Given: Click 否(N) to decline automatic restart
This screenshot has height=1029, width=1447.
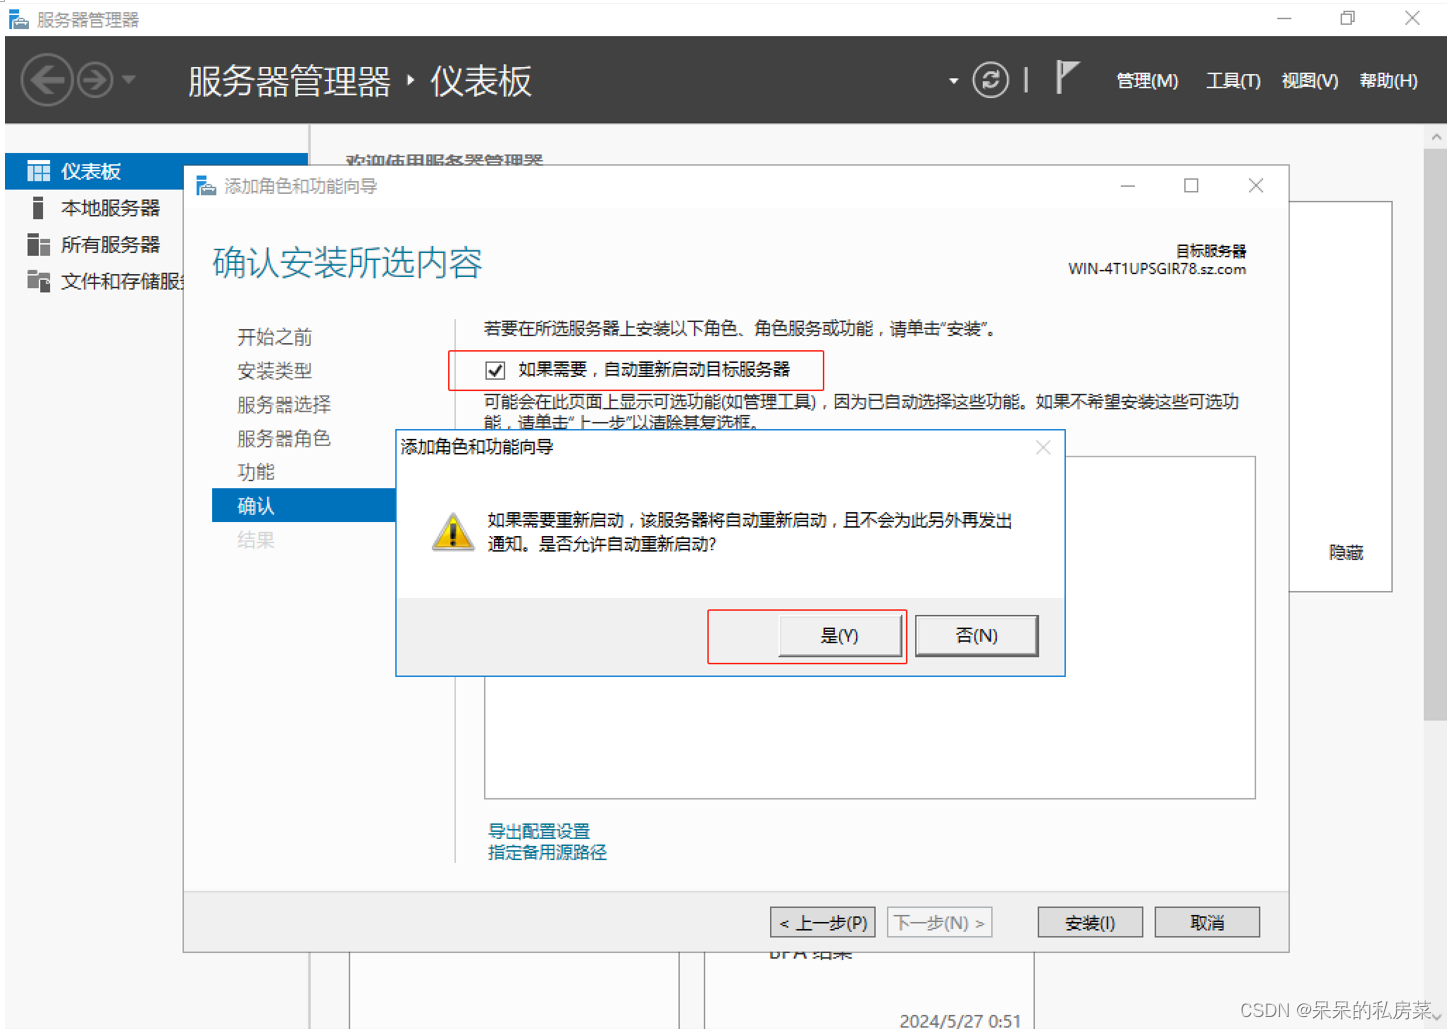Looking at the screenshot, I should point(976,636).
